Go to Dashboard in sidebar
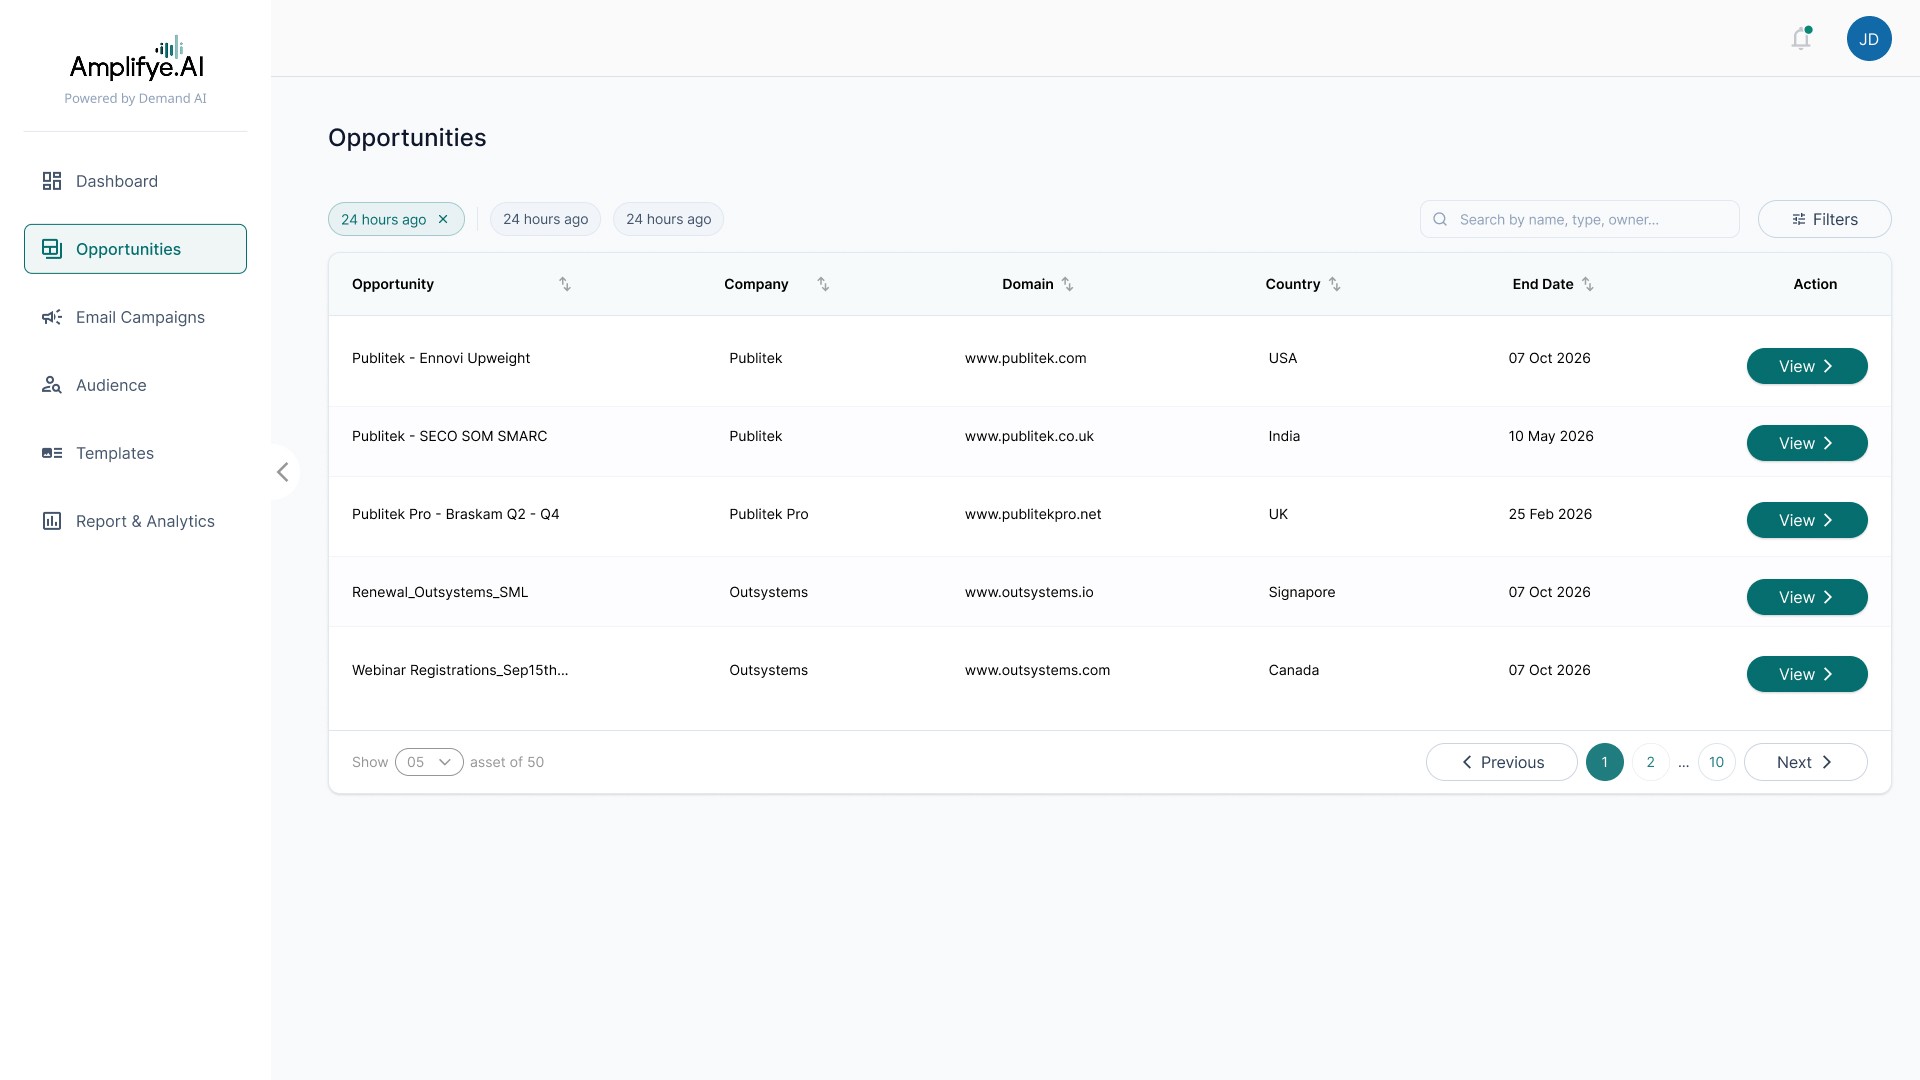The height and width of the screenshot is (1080, 1920). (116, 181)
